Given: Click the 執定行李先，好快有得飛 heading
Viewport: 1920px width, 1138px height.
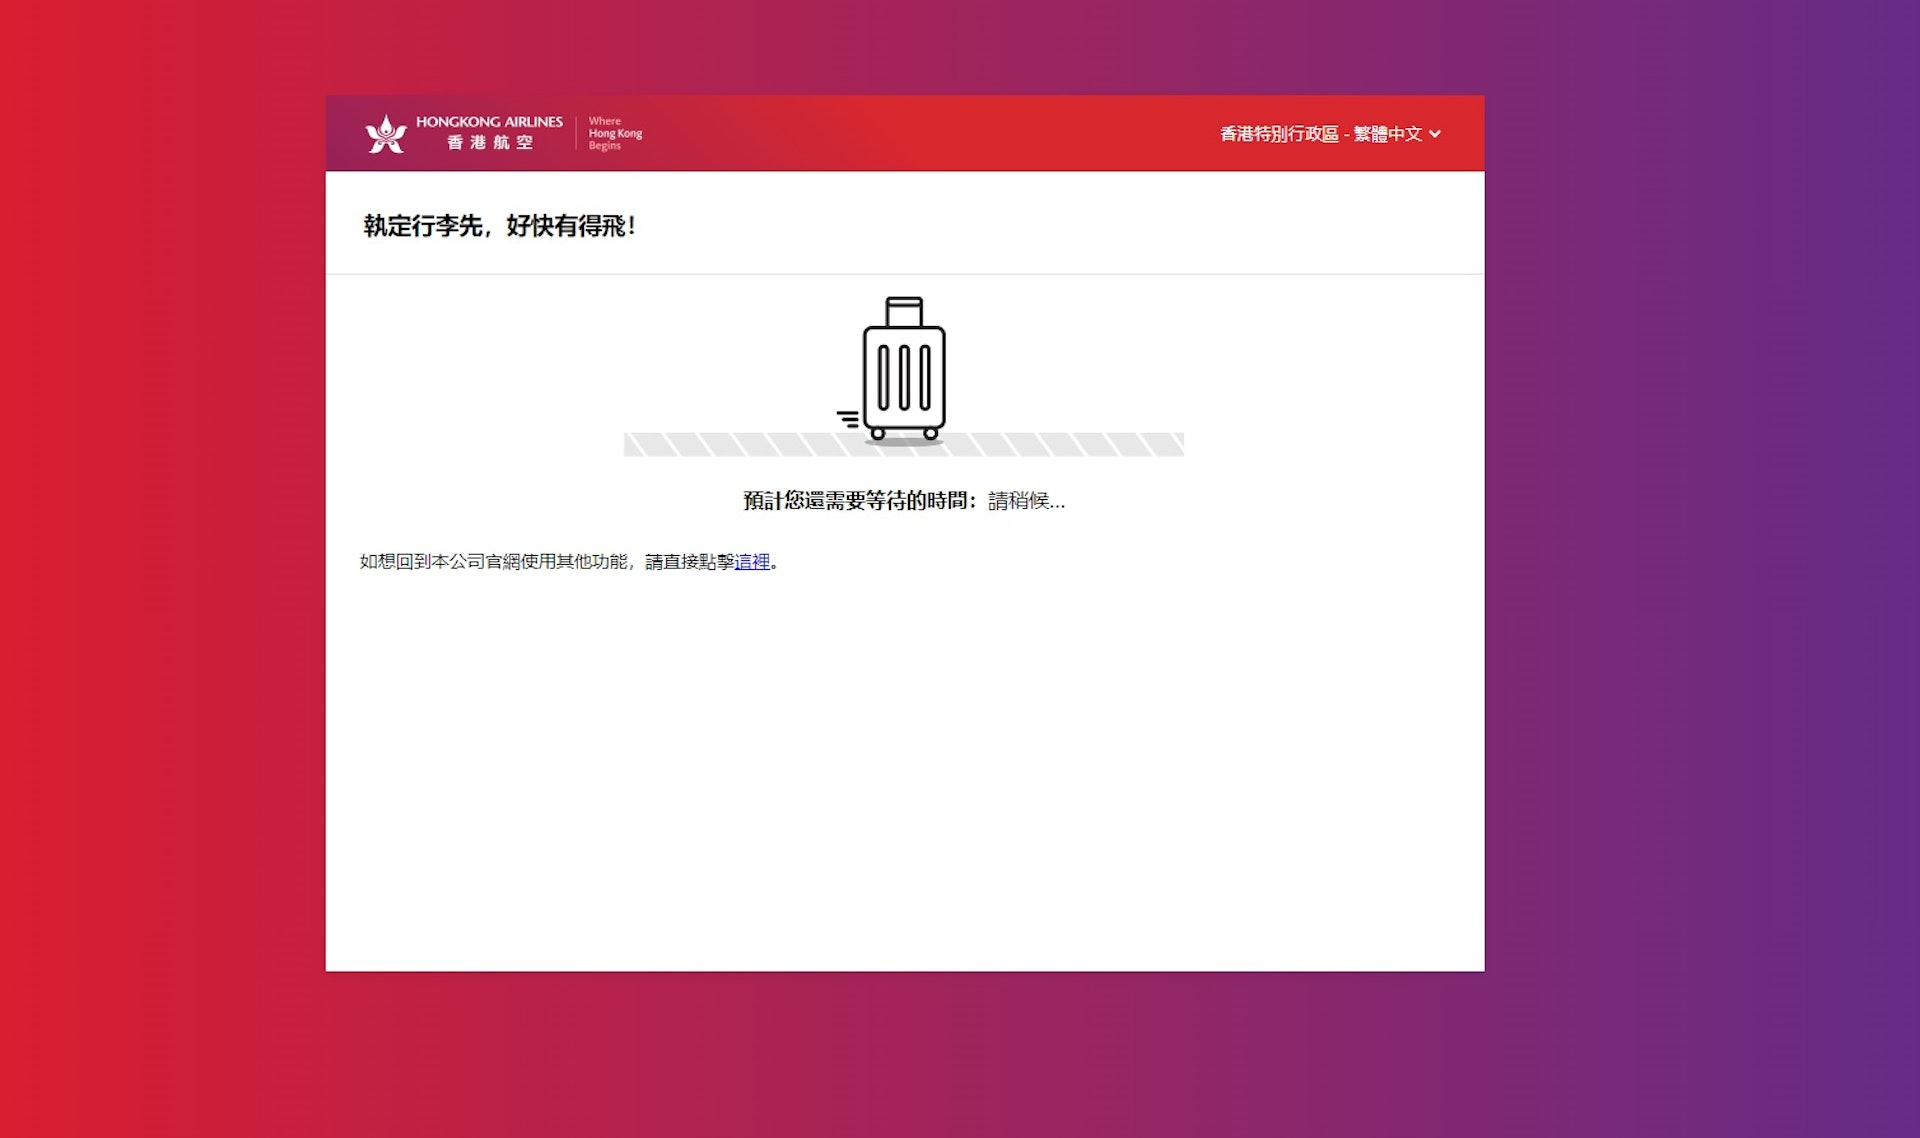Looking at the screenshot, I should (x=499, y=226).
